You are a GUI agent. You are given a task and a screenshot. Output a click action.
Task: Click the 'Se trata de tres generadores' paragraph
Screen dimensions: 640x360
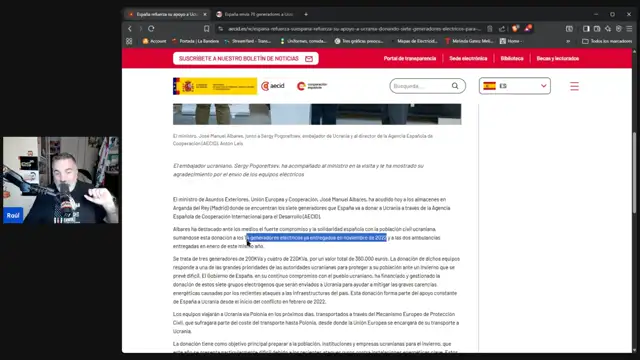[317, 280]
